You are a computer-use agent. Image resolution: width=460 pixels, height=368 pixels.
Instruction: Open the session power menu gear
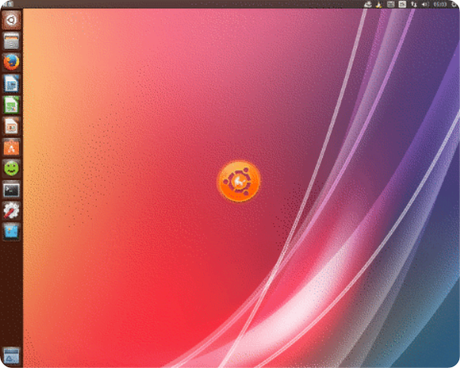[x=454, y=4]
